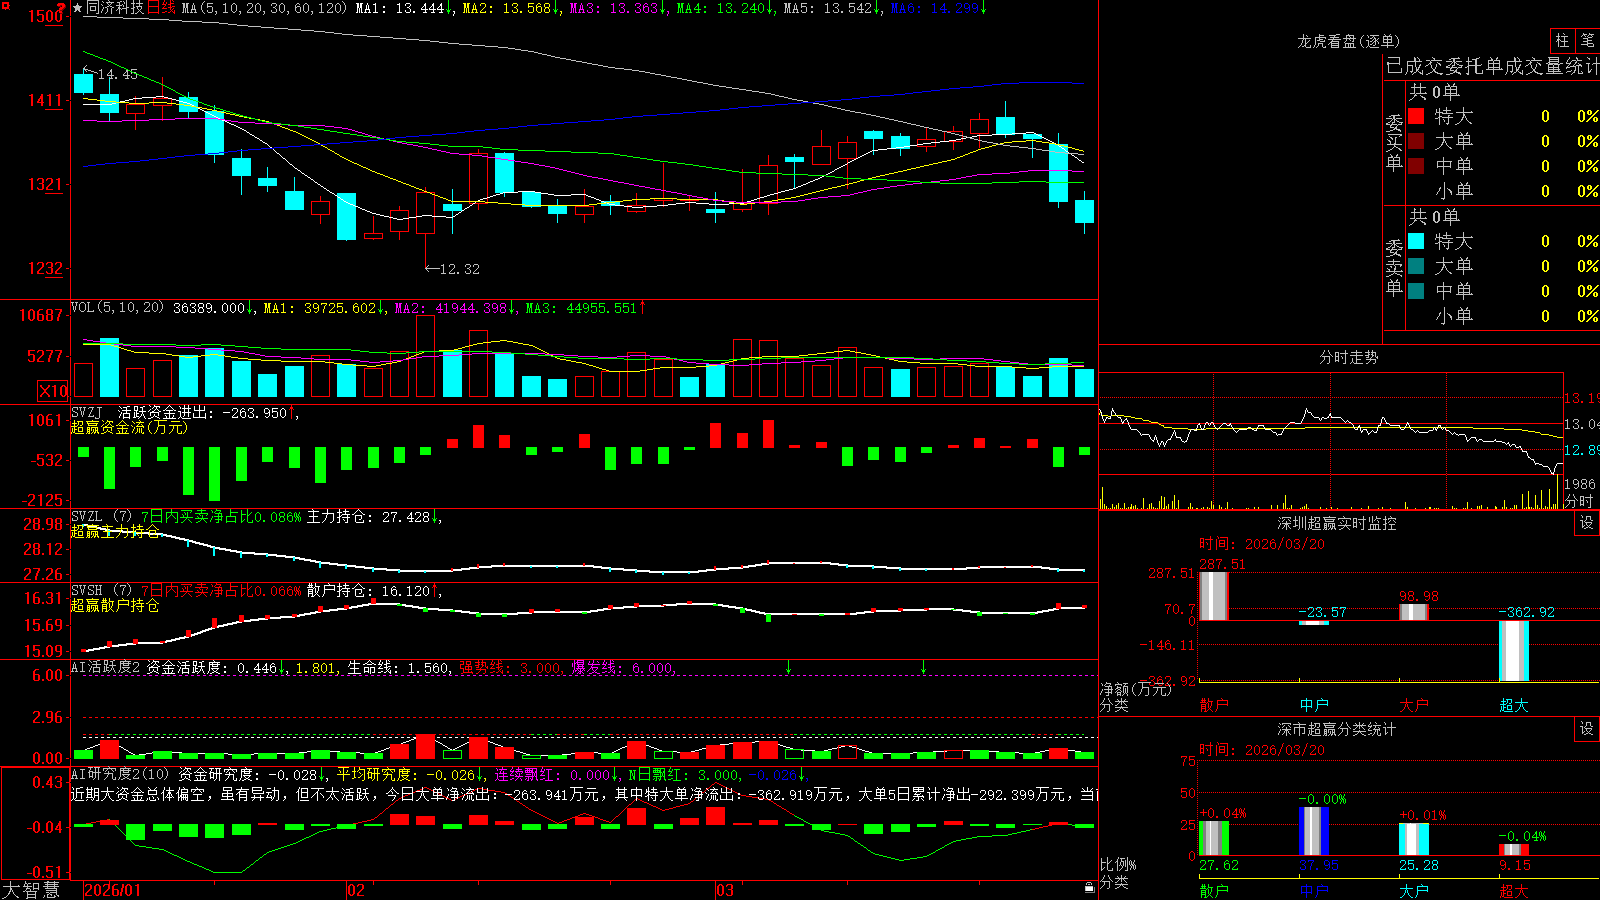
Task: Click the SVZJ indicator label
Action: pos(87,412)
